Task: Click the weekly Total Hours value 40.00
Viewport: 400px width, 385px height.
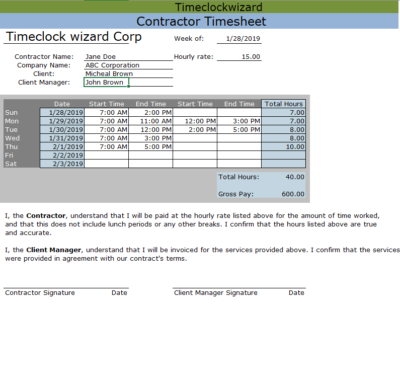Action: coord(295,177)
